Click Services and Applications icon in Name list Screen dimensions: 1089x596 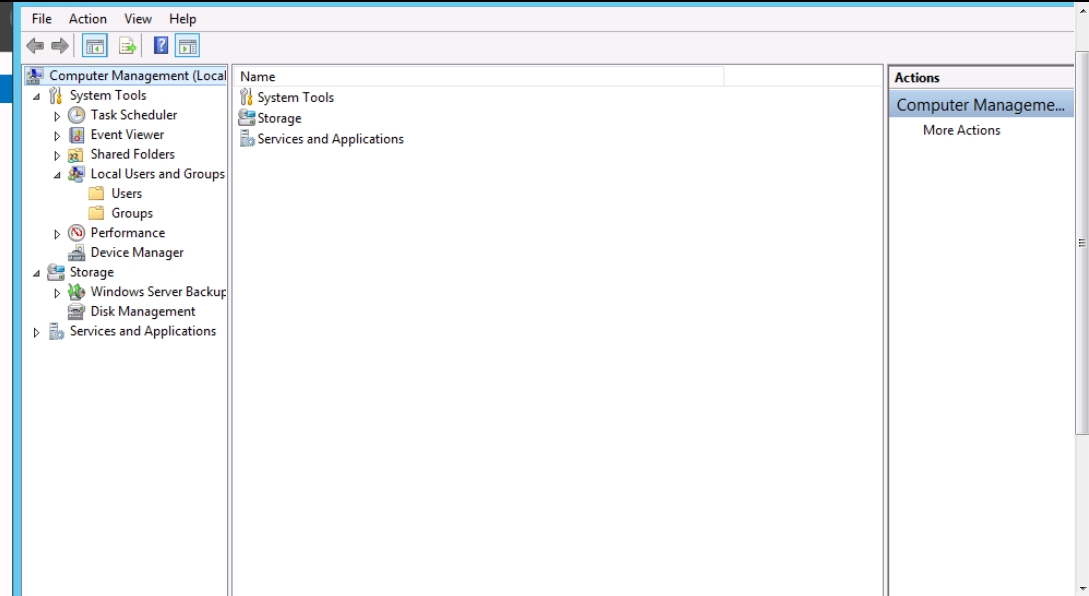247,138
